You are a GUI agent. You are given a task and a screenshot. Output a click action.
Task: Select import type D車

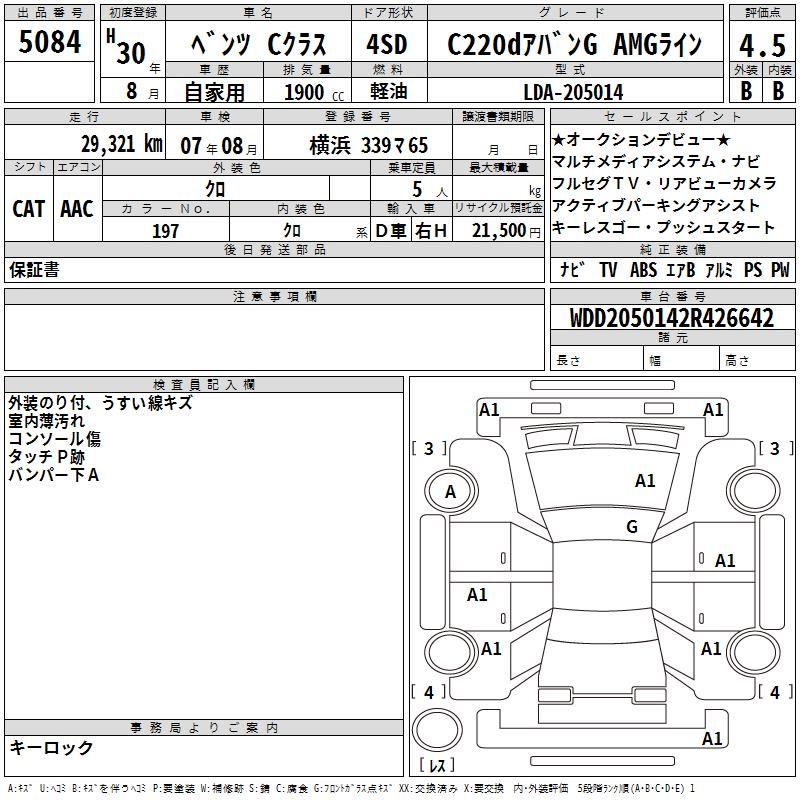(x=391, y=231)
